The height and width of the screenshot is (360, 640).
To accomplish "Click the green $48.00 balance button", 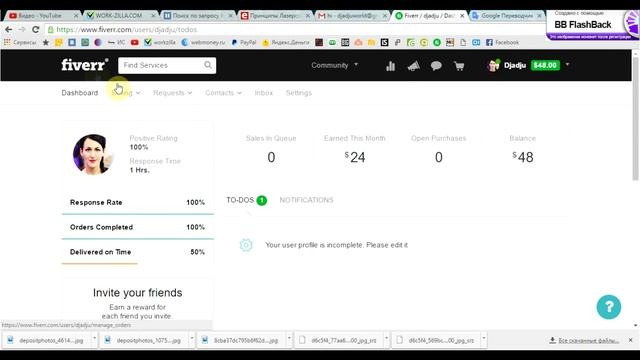I will click(x=545, y=65).
